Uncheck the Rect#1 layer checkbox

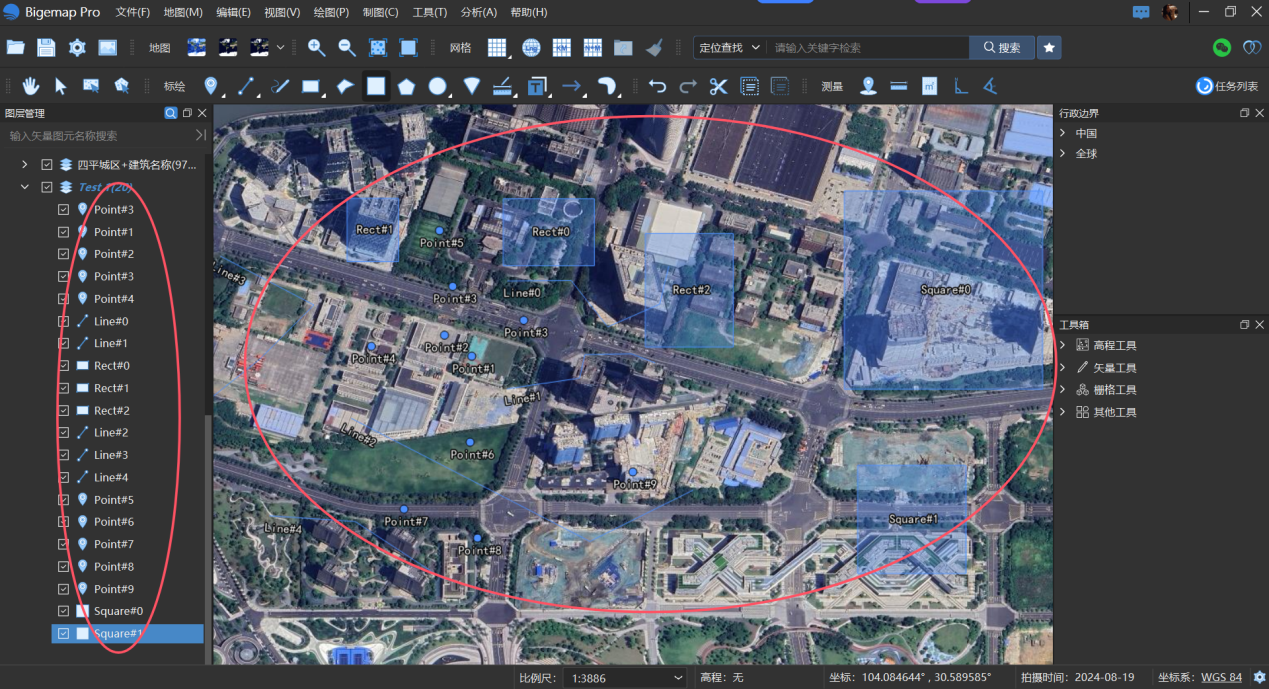[64, 388]
